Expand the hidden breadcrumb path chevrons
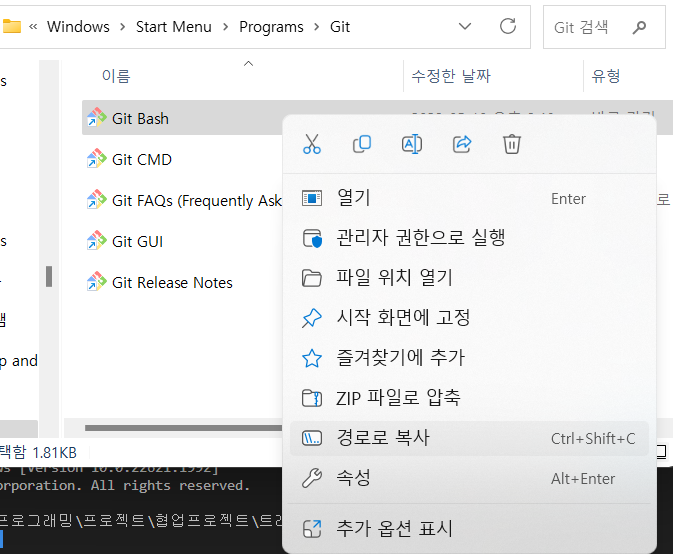Screen dimensions: 673x554 point(33,27)
